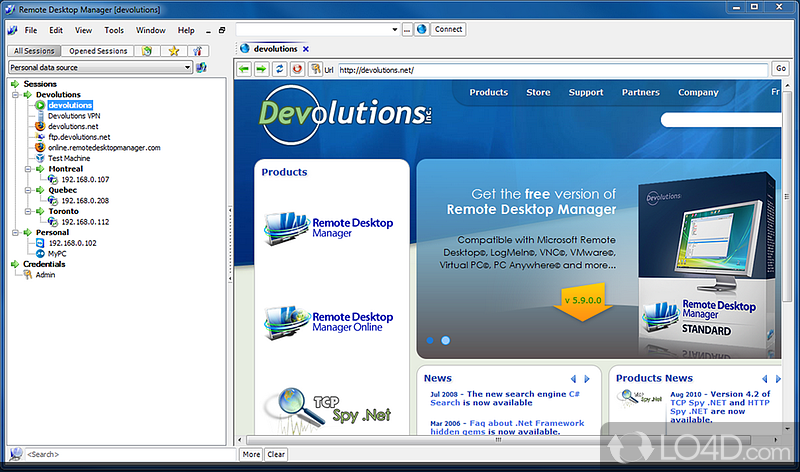Open the tools tab icon beside star
800x472 pixels.
(x=197, y=51)
